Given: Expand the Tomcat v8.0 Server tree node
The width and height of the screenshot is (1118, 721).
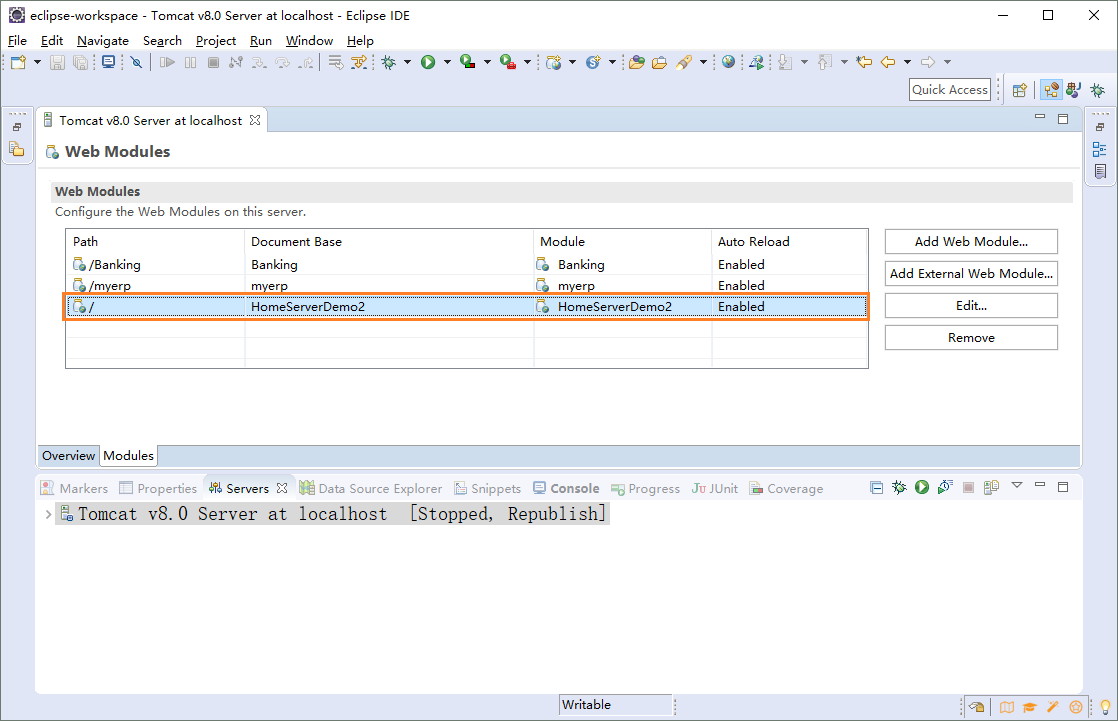Looking at the screenshot, I should click(48, 514).
